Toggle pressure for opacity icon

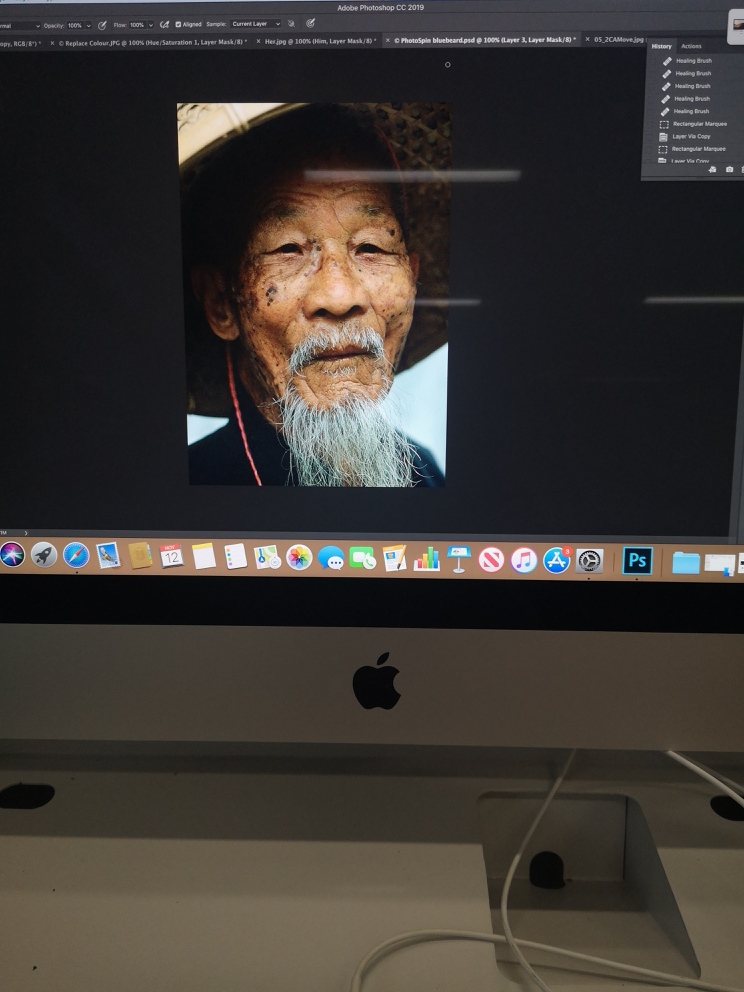click(102, 25)
